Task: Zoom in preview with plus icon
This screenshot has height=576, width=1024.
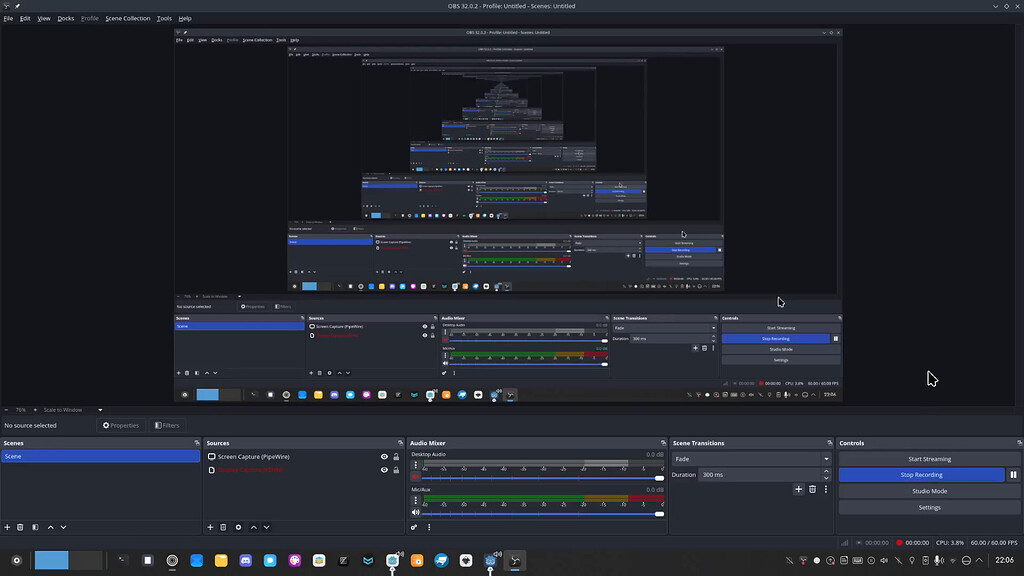Action: click(x=35, y=410)
